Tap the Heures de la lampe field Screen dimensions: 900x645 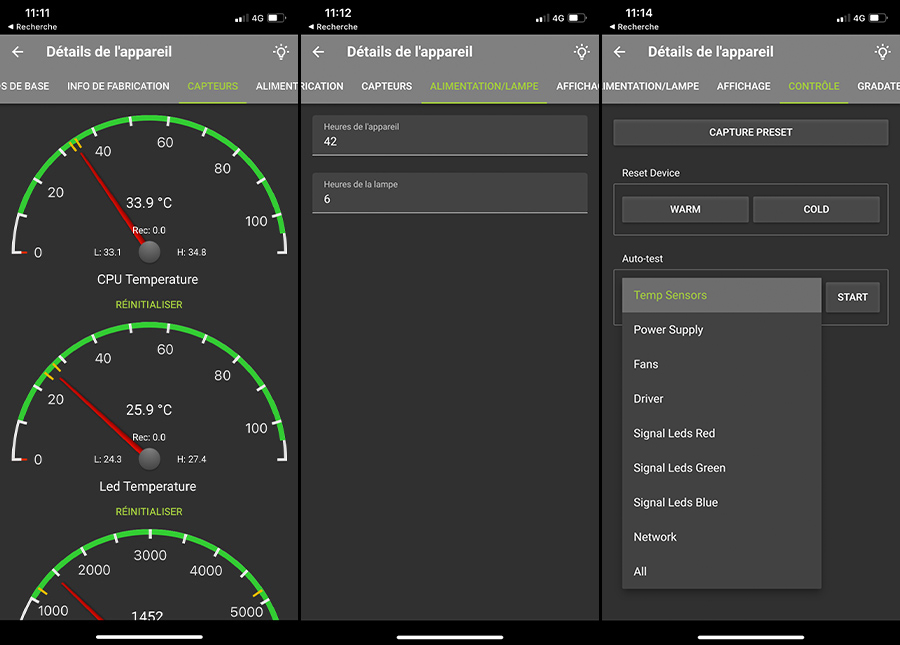click(450, 193)
